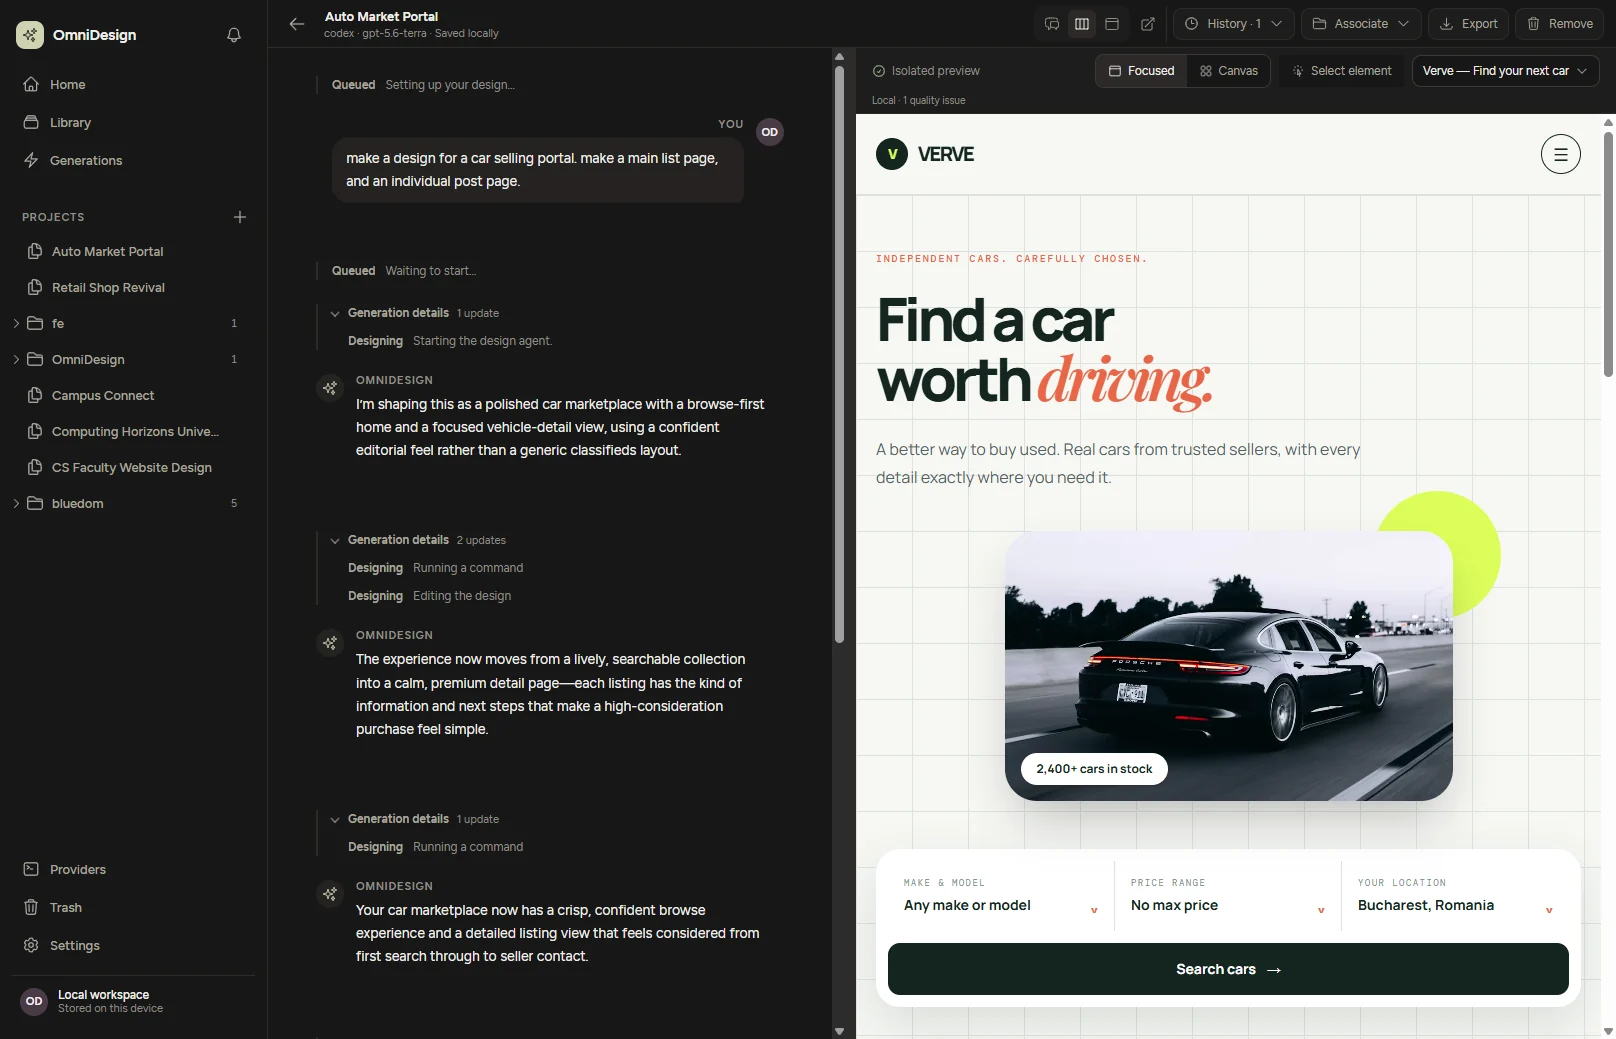Switch to Focused view mode

point(1142,71)
